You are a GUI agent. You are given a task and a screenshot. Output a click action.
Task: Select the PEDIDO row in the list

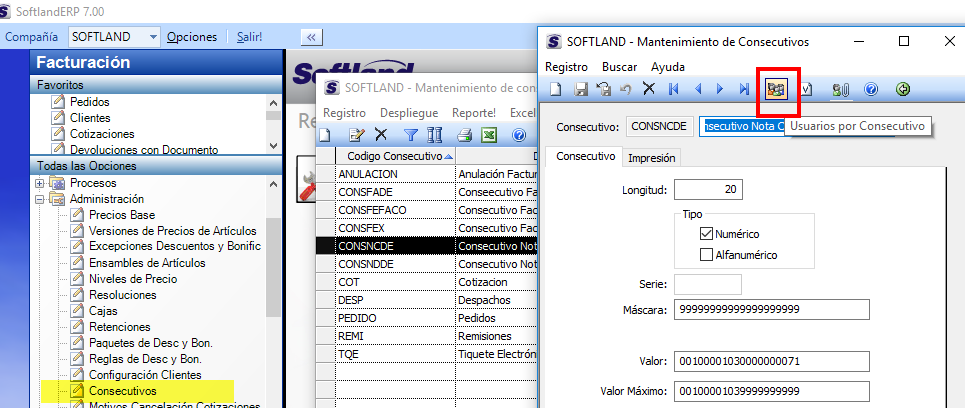click(426, 318)
